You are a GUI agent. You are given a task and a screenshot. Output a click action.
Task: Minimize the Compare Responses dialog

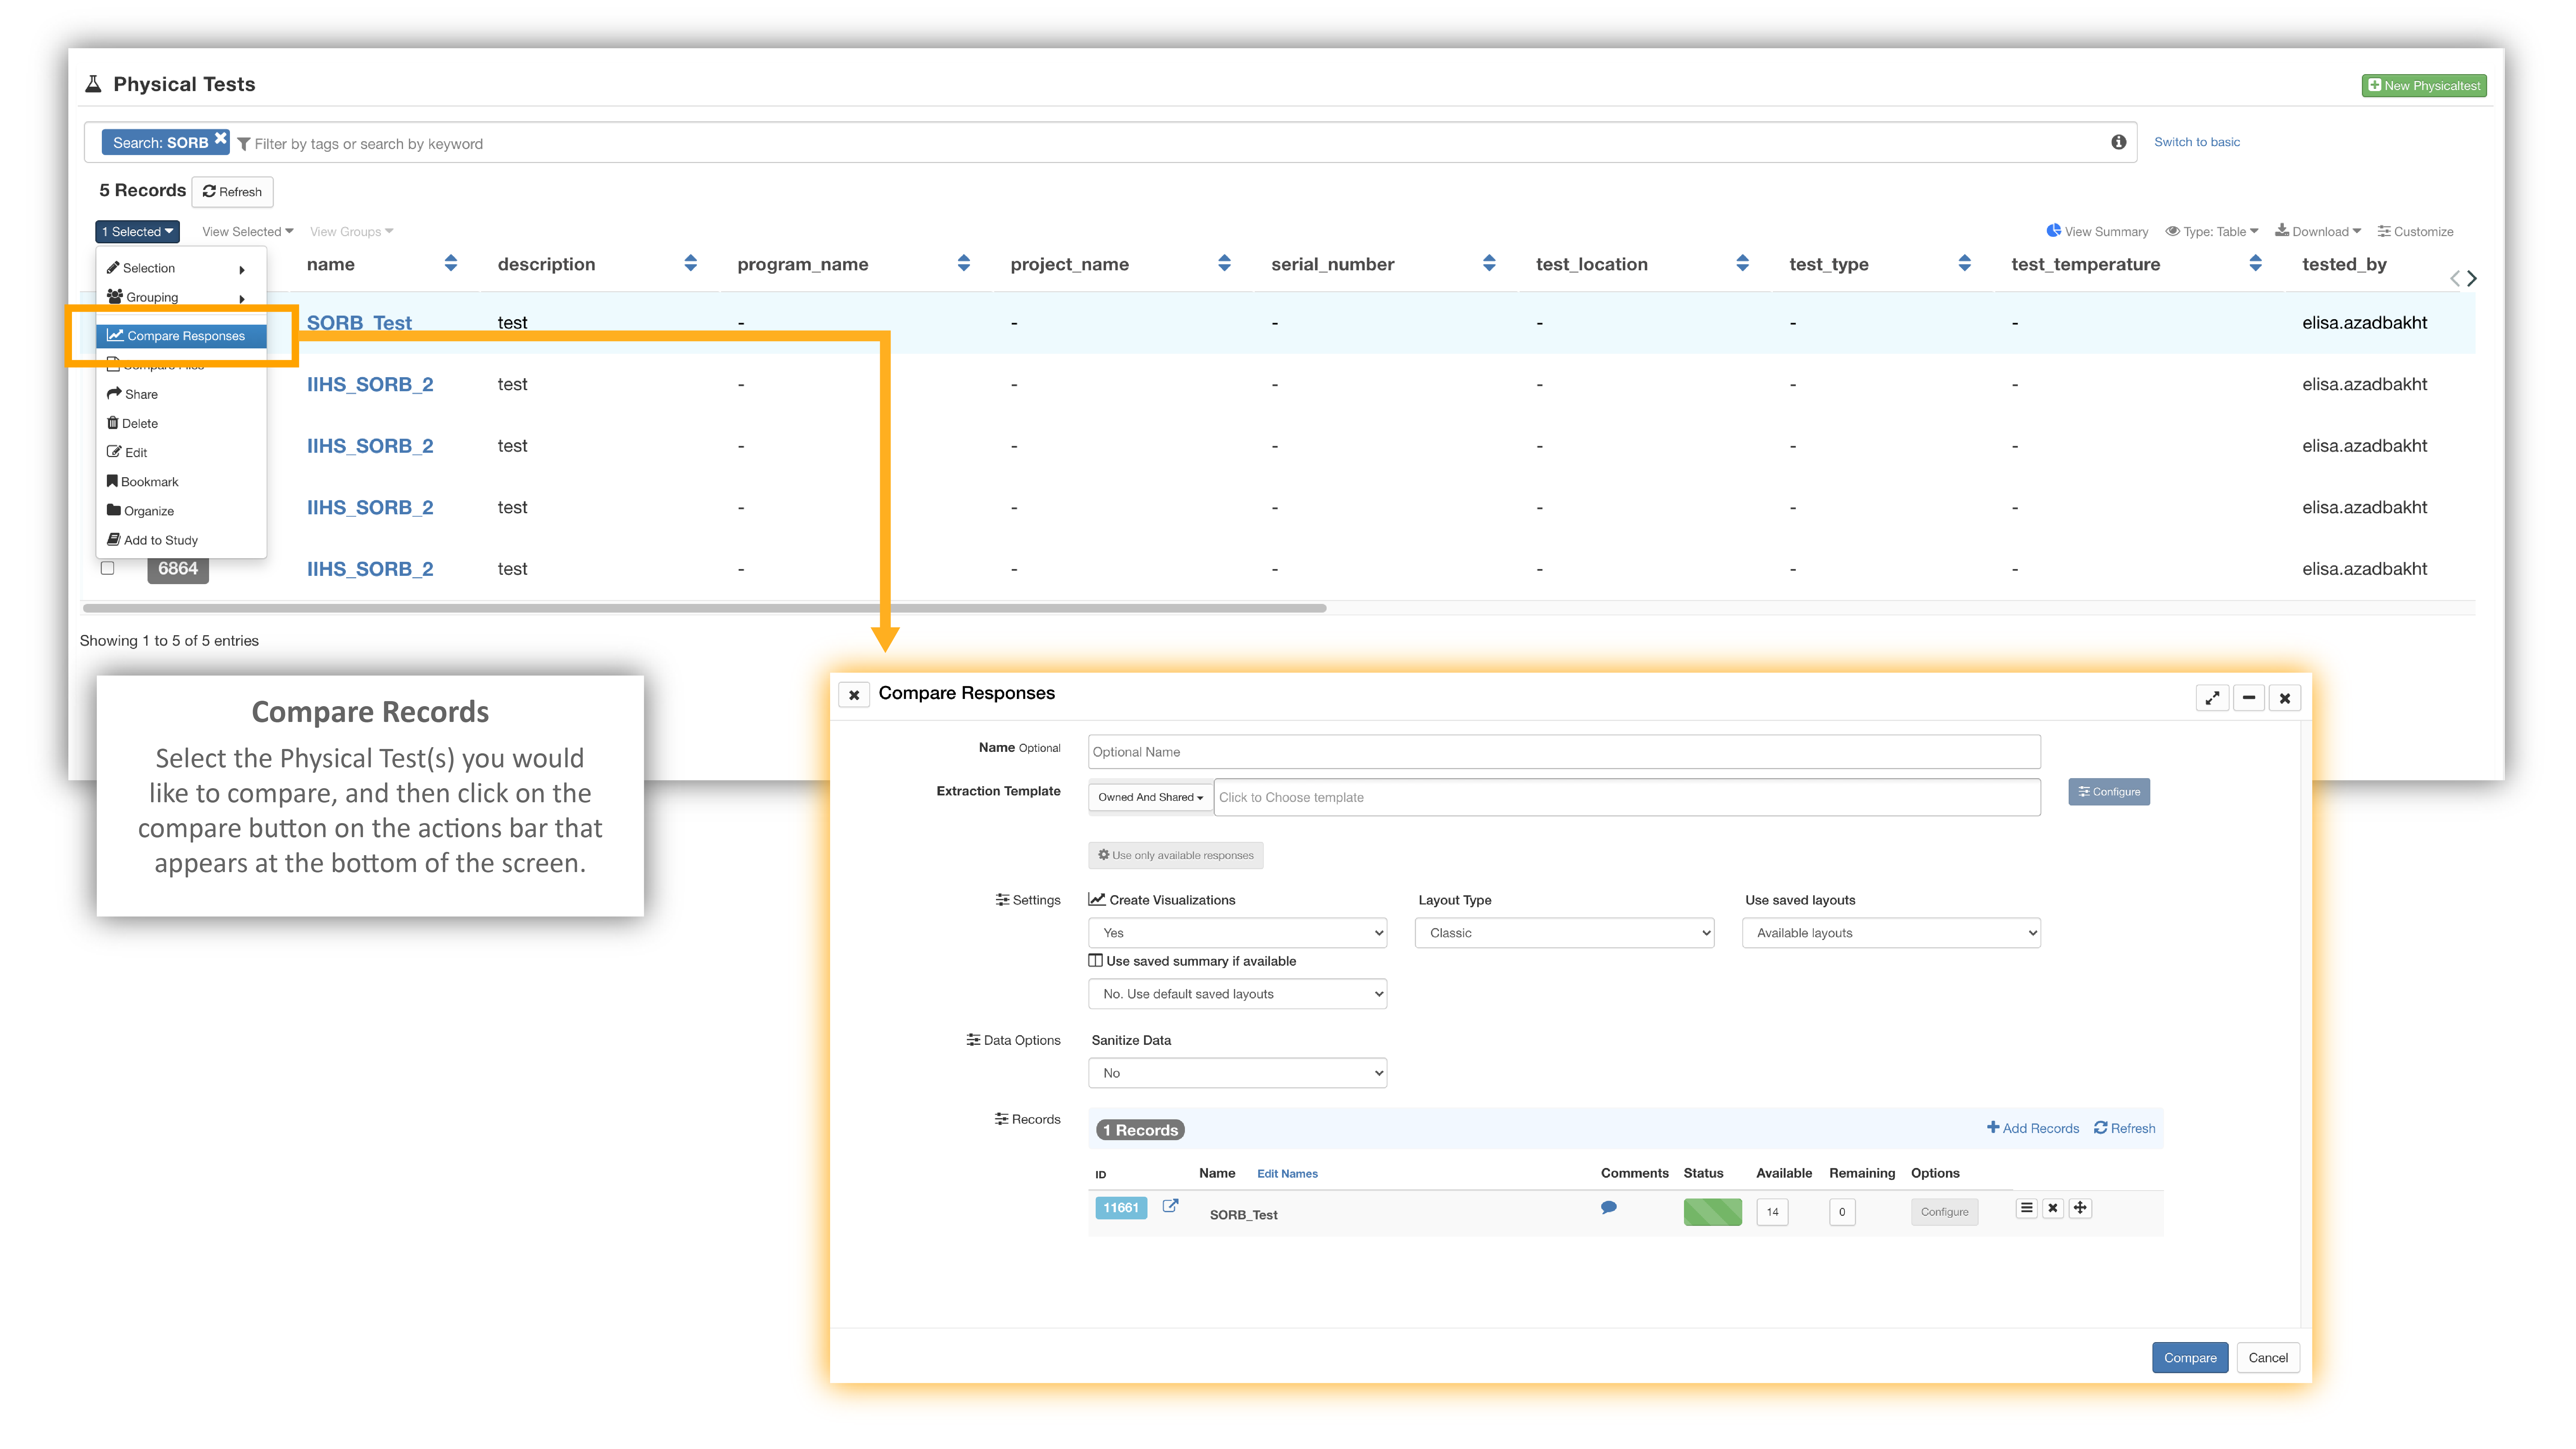coord(2249,698)
